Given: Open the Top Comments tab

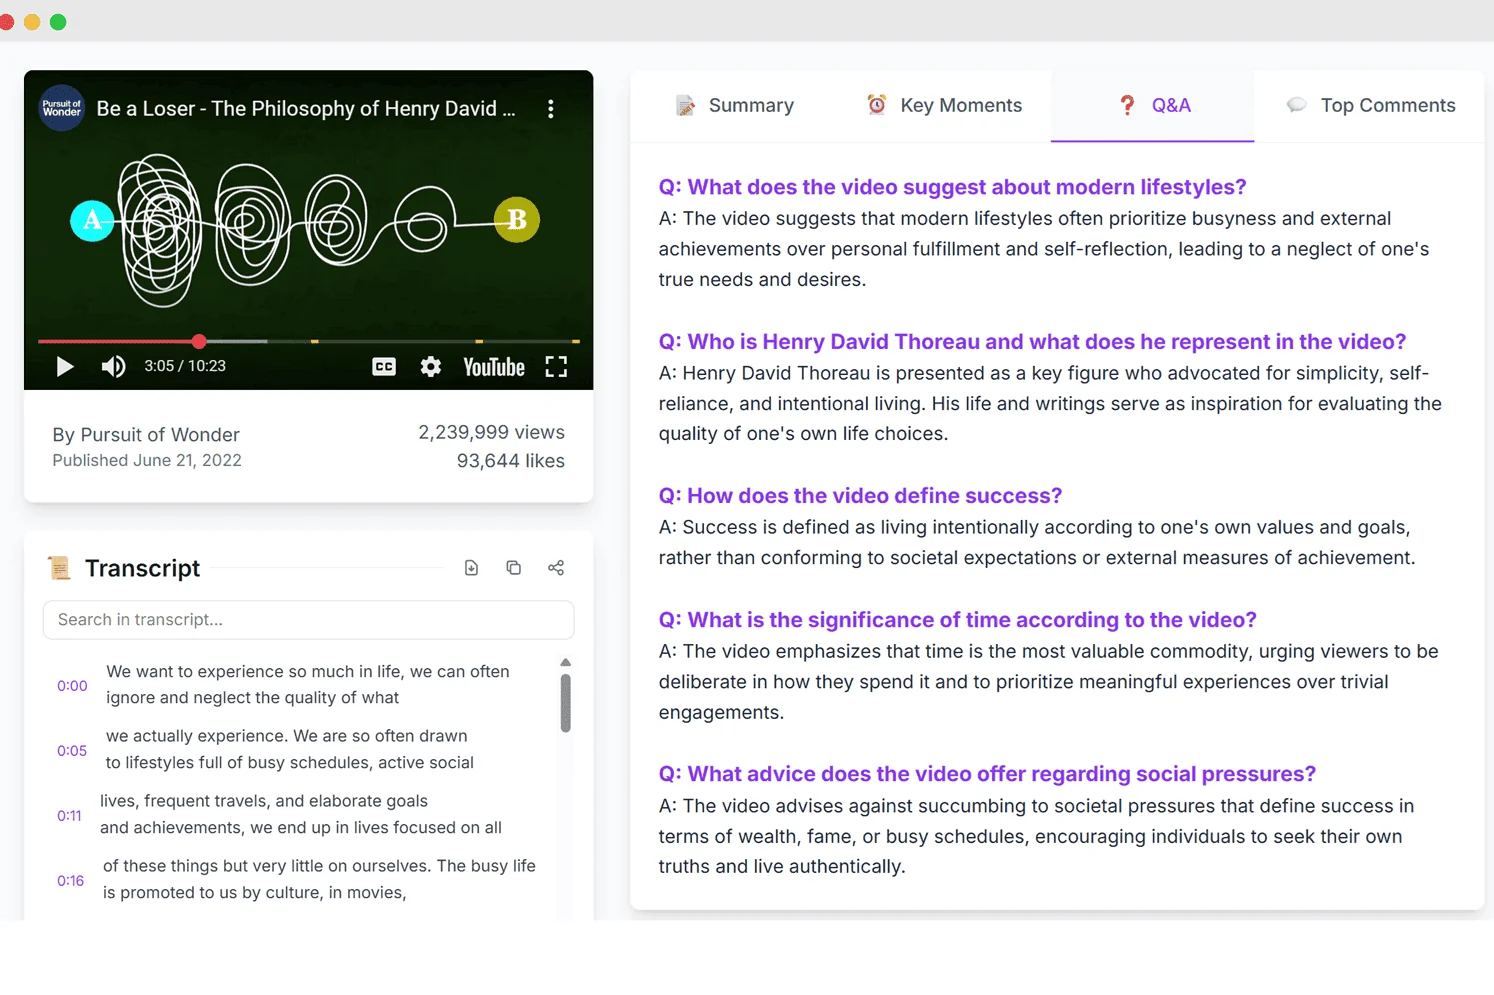Looking at the screenshot, I should point(1370,105).
